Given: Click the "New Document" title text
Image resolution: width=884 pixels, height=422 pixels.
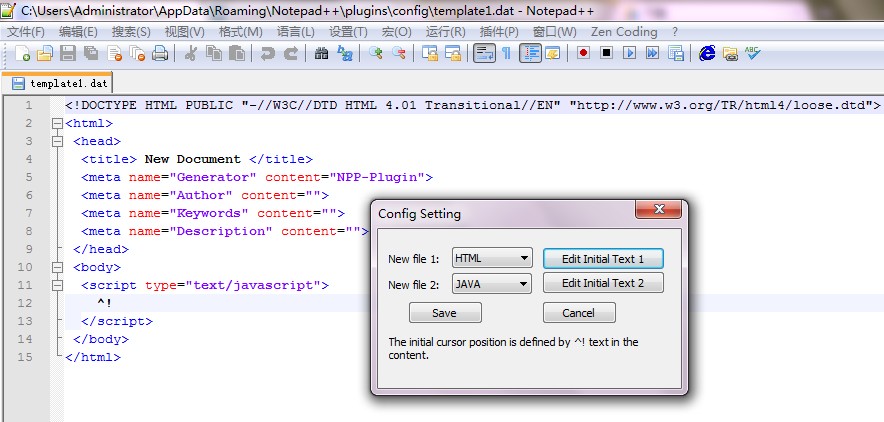Looking at the screenshot, I should (193, 159).
